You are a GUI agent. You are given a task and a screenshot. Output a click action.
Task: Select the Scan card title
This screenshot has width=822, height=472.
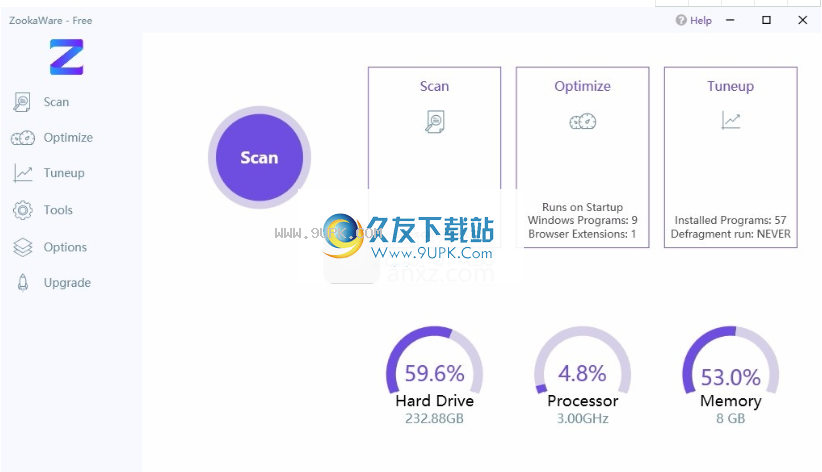435,86
